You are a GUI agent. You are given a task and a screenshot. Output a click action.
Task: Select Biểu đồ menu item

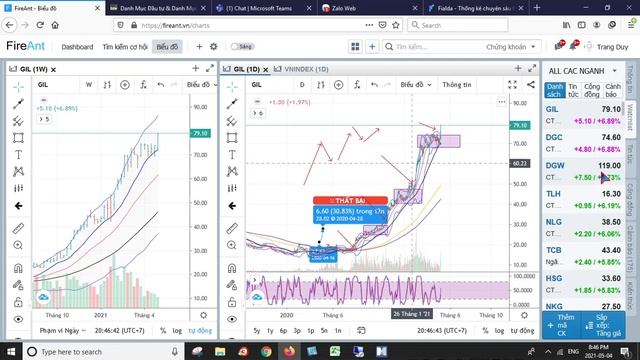click(167, 47)
